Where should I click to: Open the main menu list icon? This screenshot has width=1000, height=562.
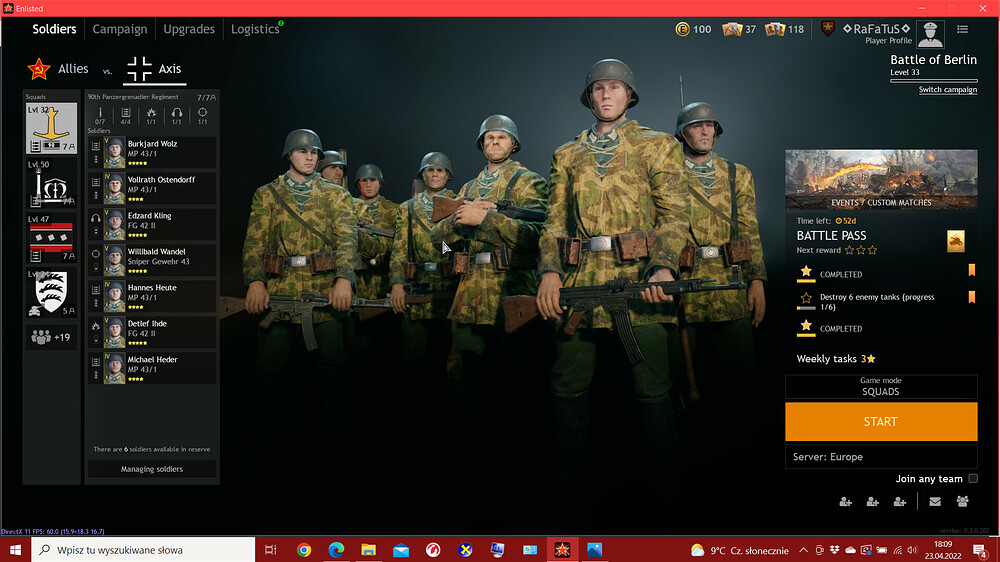pyautogui.click(x=962, y=29)
